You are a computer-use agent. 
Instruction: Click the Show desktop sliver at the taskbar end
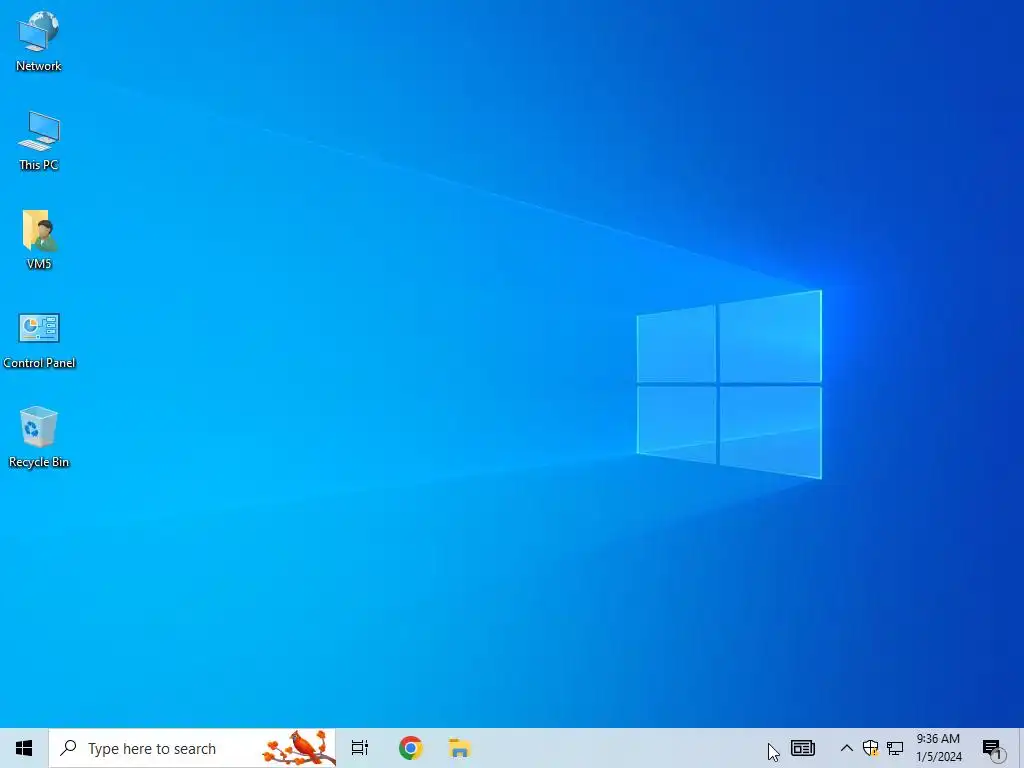click(1021, 748)
